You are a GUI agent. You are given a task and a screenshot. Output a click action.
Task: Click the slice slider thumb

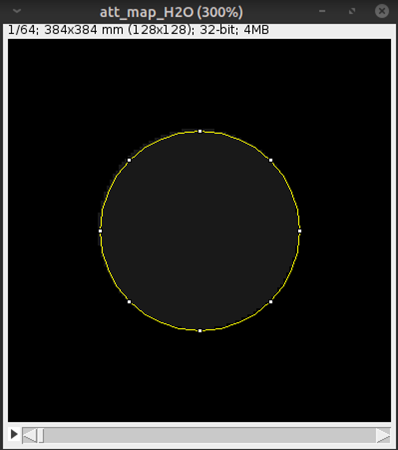[x=41, y=435]
